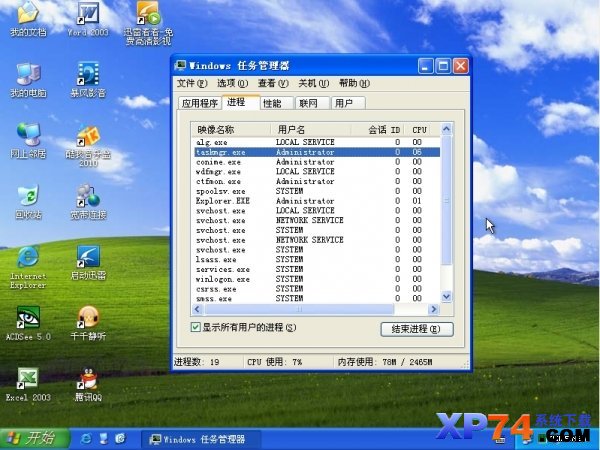Open the Excel 2003 desktop shortcut
Image resolution: width=600 pixels, height=450 pixels.
(x=28, y=385)
